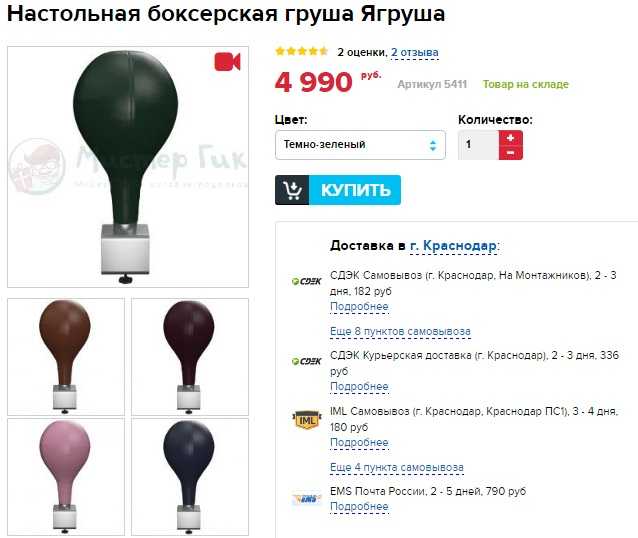Select the brown punching bag thumbnail

[x=66, y=357]
